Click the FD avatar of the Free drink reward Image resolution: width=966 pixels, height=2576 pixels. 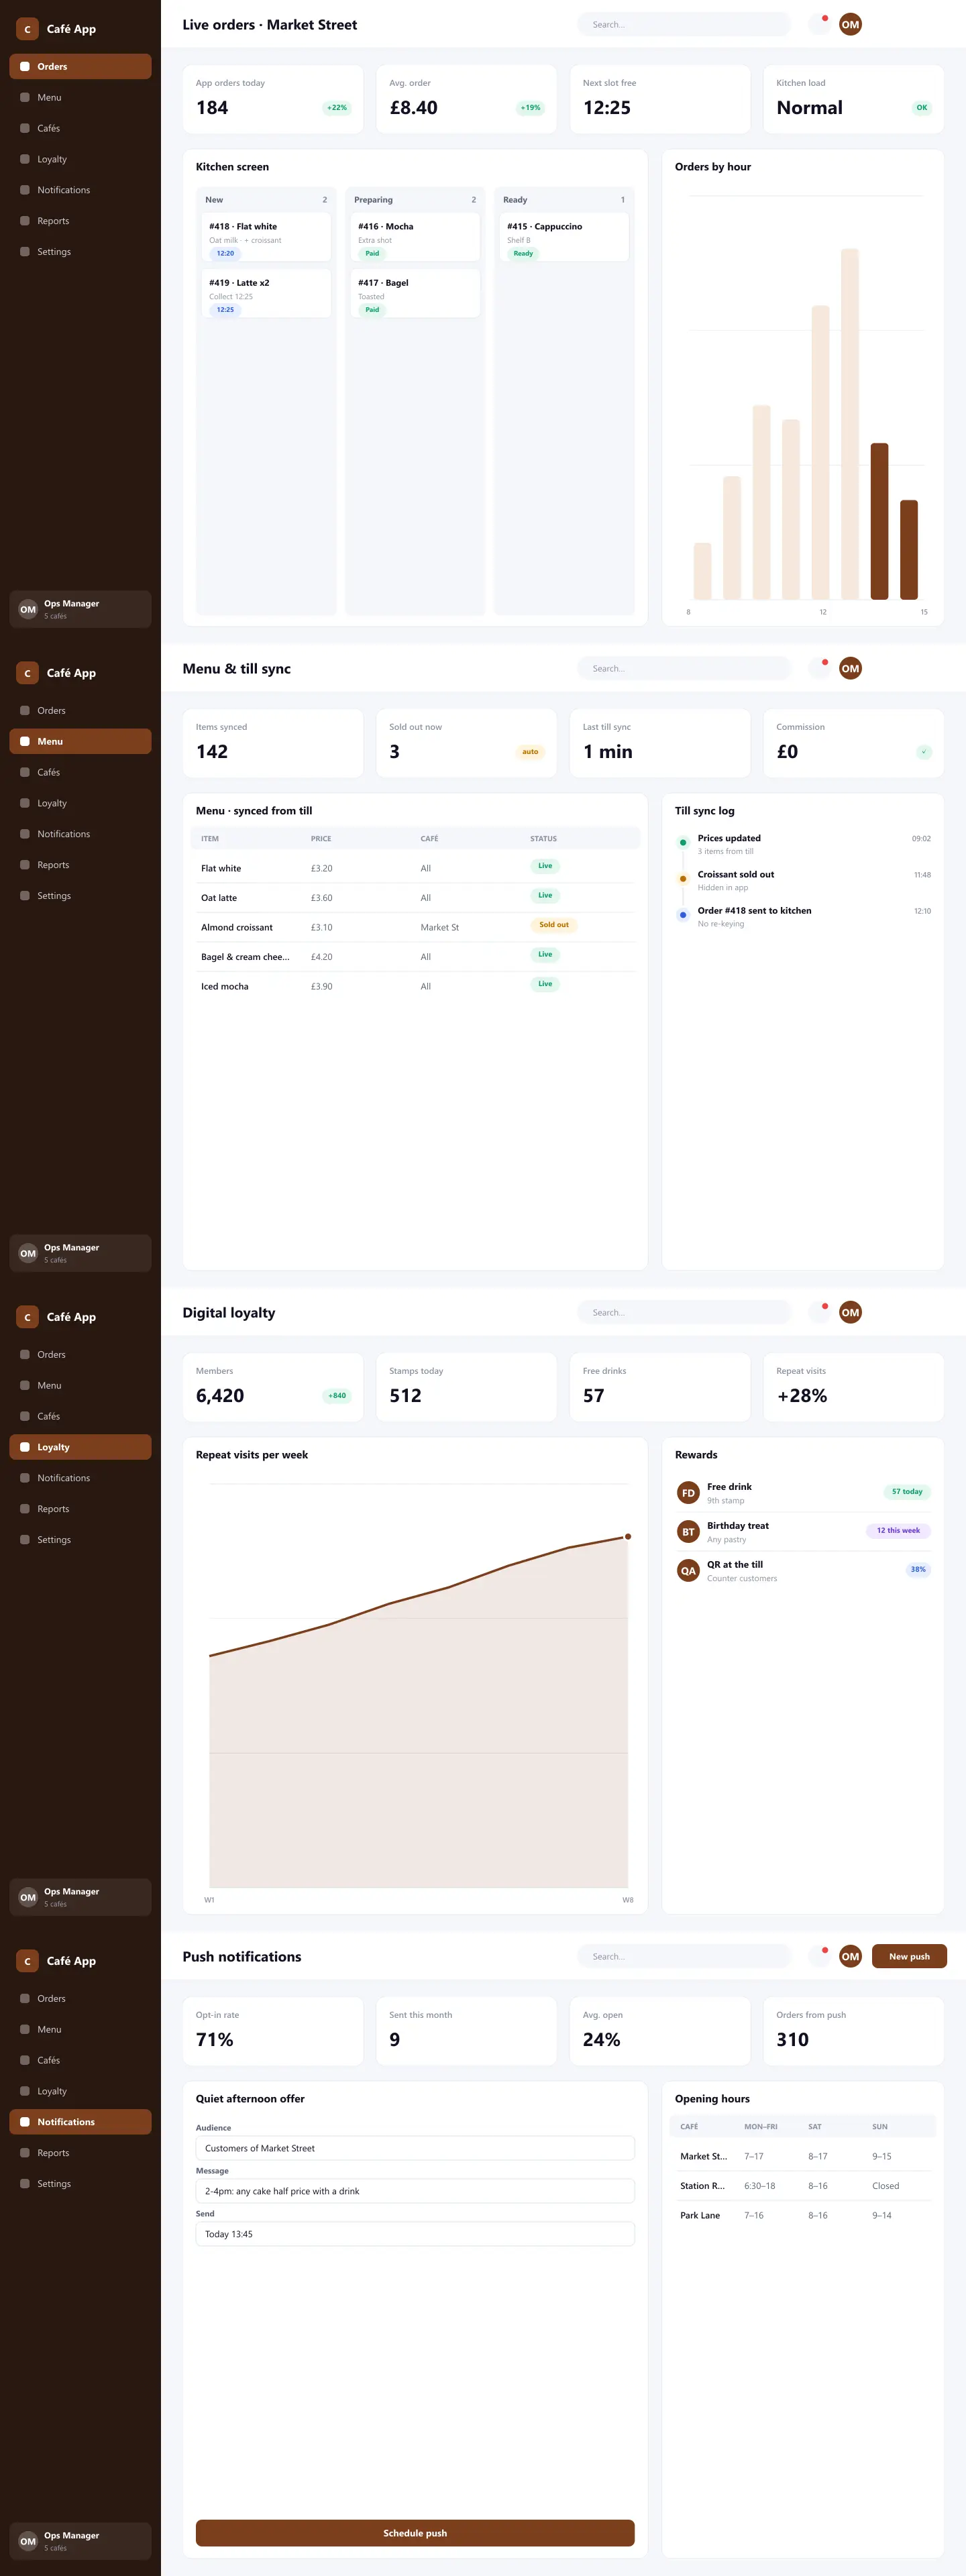pos(688,1493)
